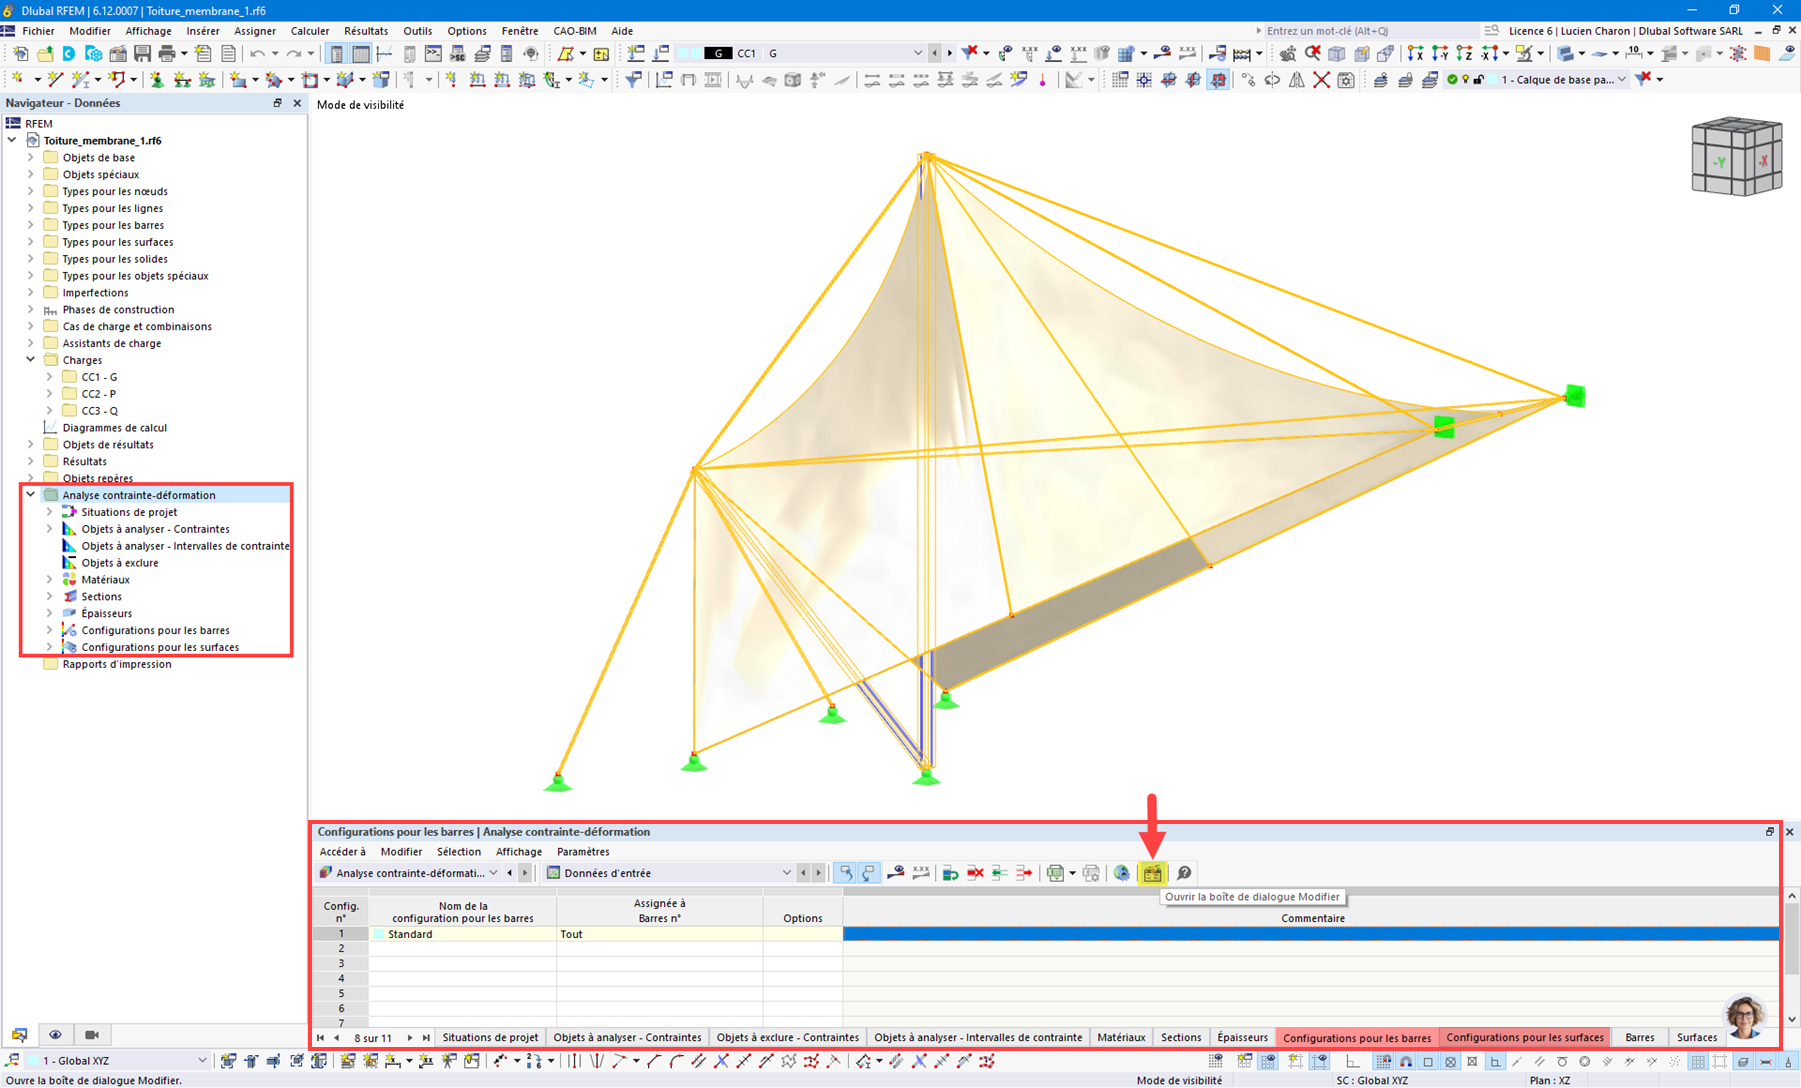The width and height of the screenshot is (1801, 1088).
Task: Switch to the eye Views tab below the navigator
Action: pos(55,1035)
